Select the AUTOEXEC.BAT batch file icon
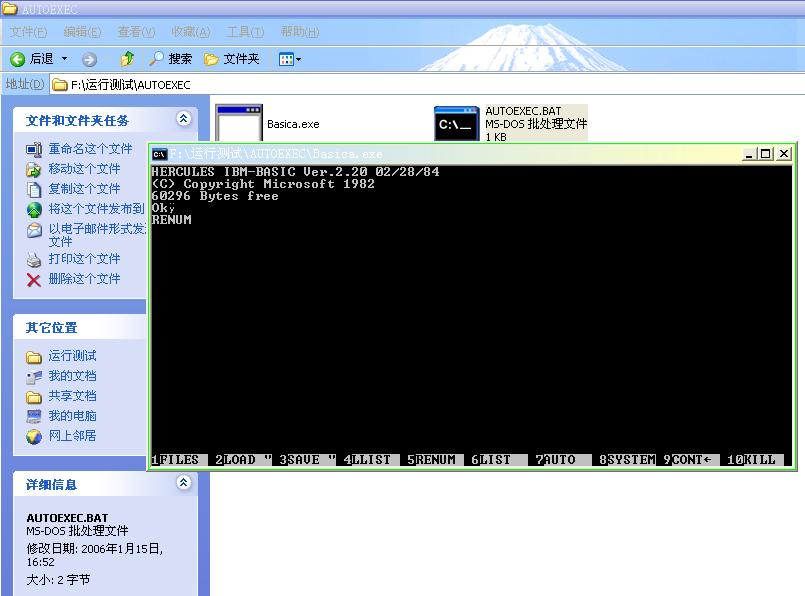 pyautogui.click(x=456, y=123)
